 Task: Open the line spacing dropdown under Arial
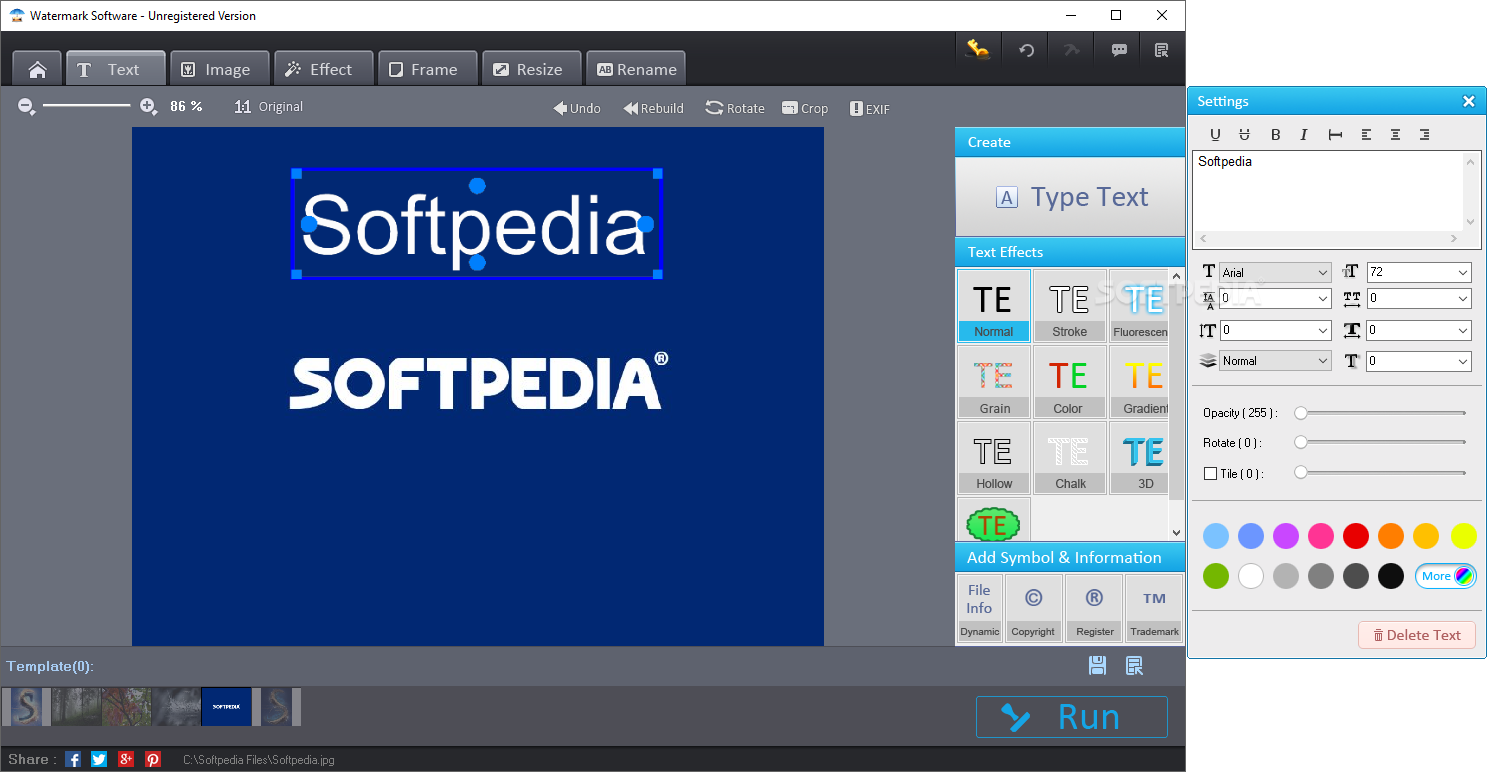[1274, 298]
